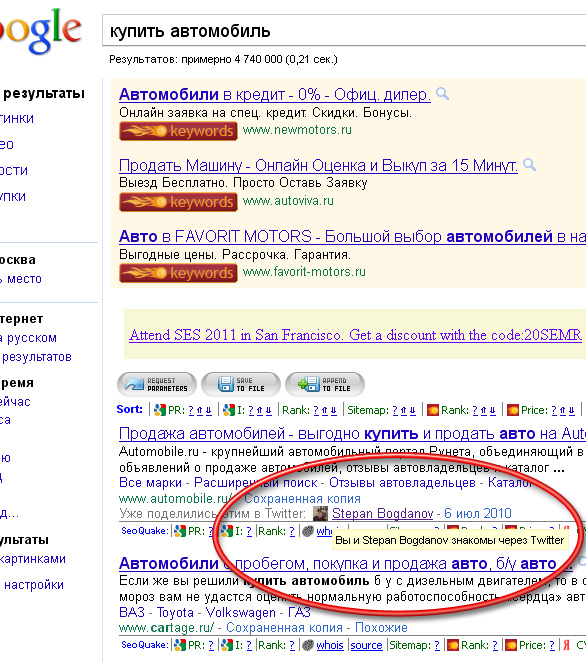Click Volkswagen sitelink under cartage.ru result

coord(240,612)
